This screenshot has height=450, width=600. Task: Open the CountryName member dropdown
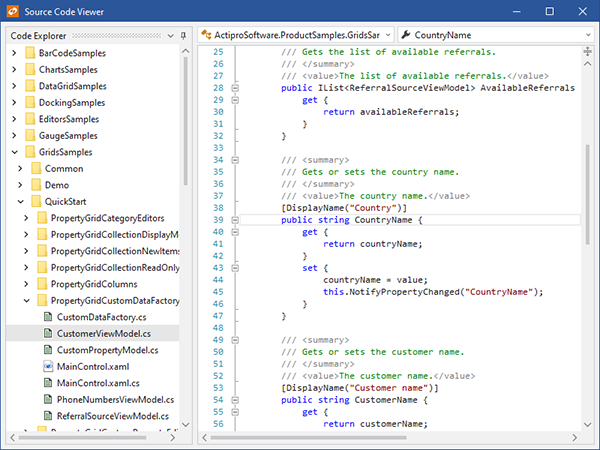coord(588,35)
